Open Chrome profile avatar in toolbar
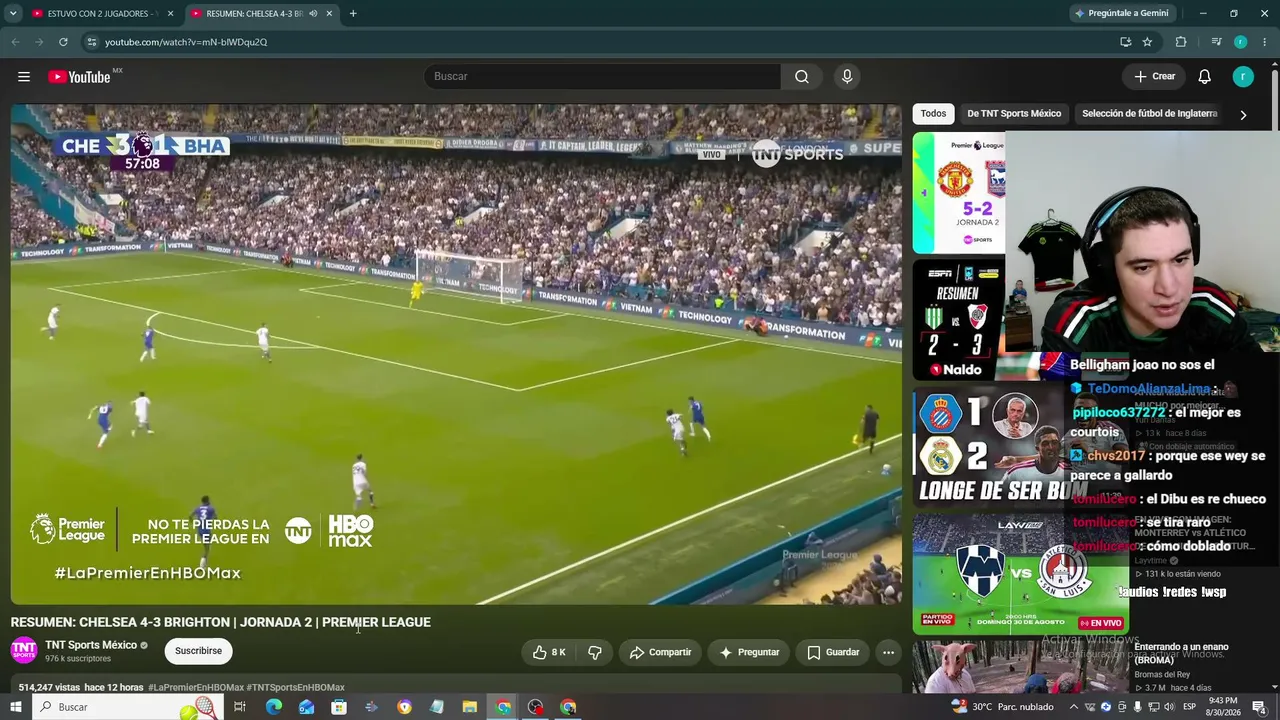The width and height of the screenshot is (1280, 720). click(x=1241, y=42)
